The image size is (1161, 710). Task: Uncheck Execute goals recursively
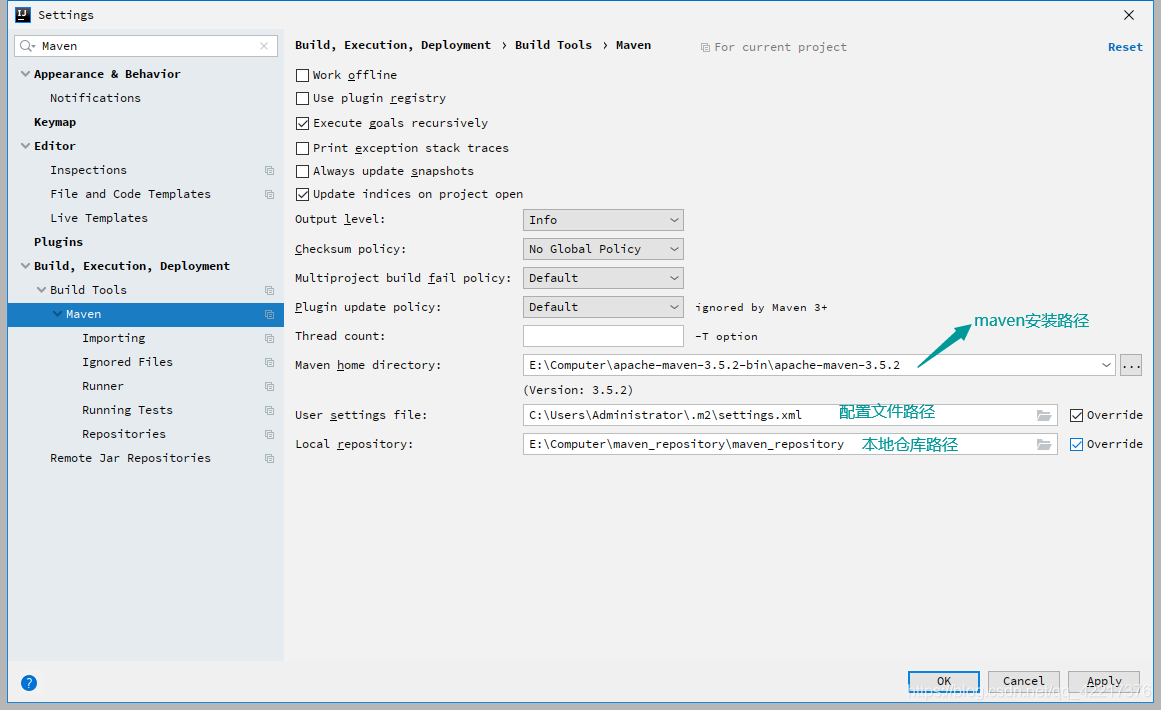302,123
